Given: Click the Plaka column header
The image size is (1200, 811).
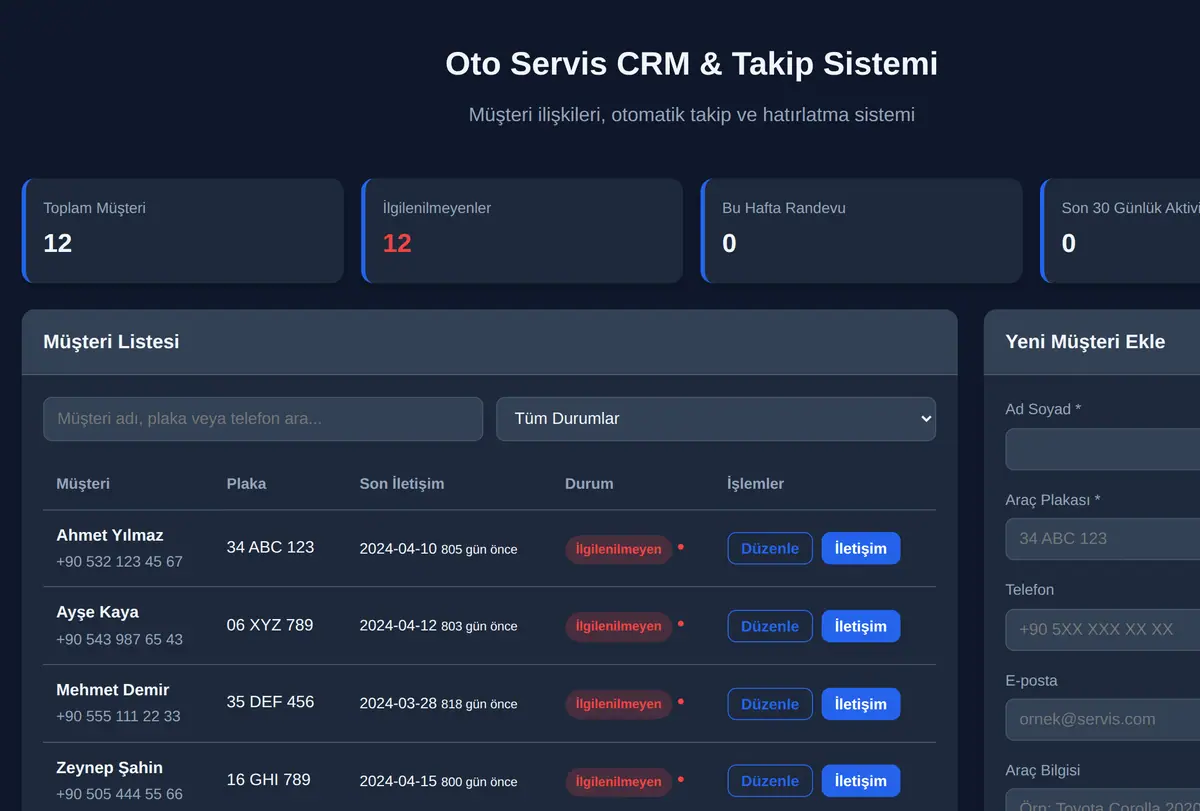Looking at the screenshot, I should [x=246, y=484].
